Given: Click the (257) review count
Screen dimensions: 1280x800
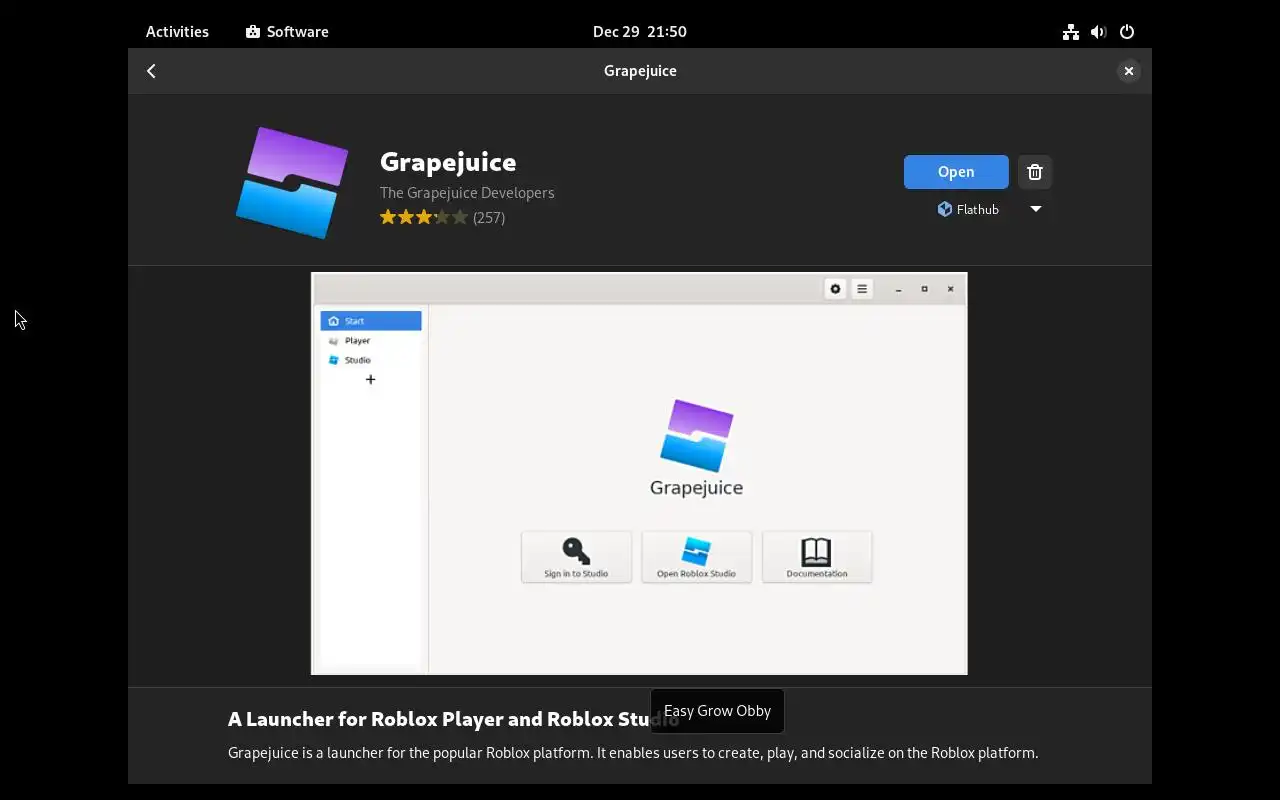Looking at the screenshot, I should click(489, 217).
